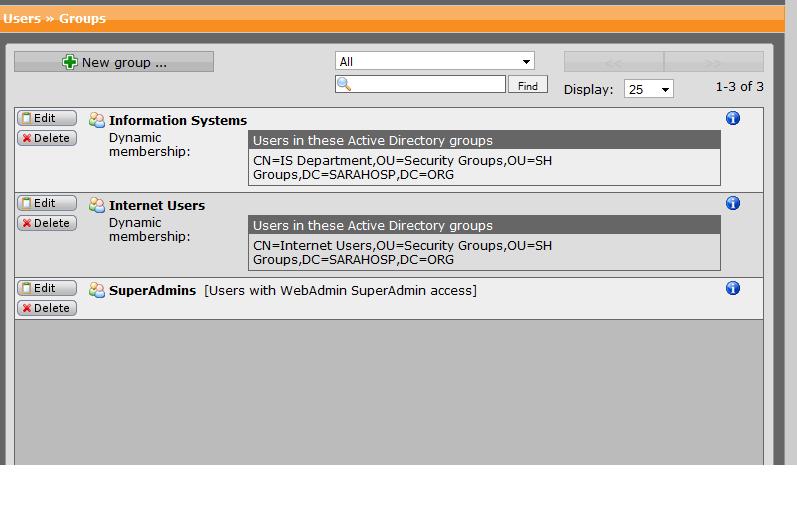
Task: Select the Internet Users group name
Action: click(x=157, y=205)
